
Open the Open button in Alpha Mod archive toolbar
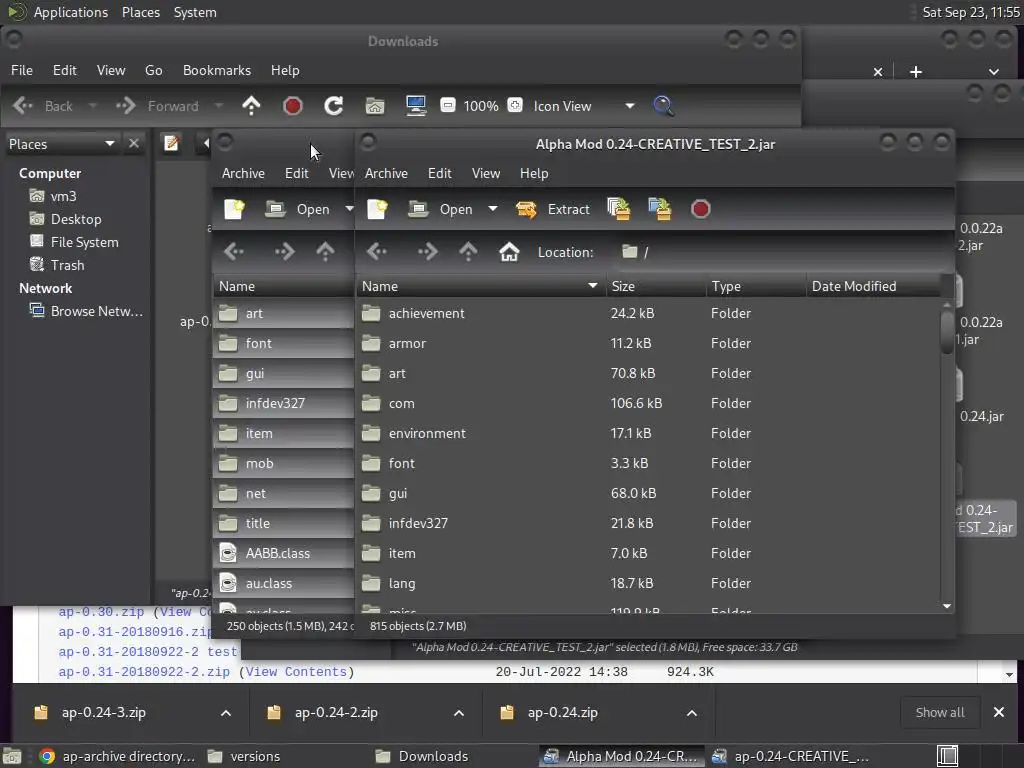pyautogui.click(x=440, y=209)
